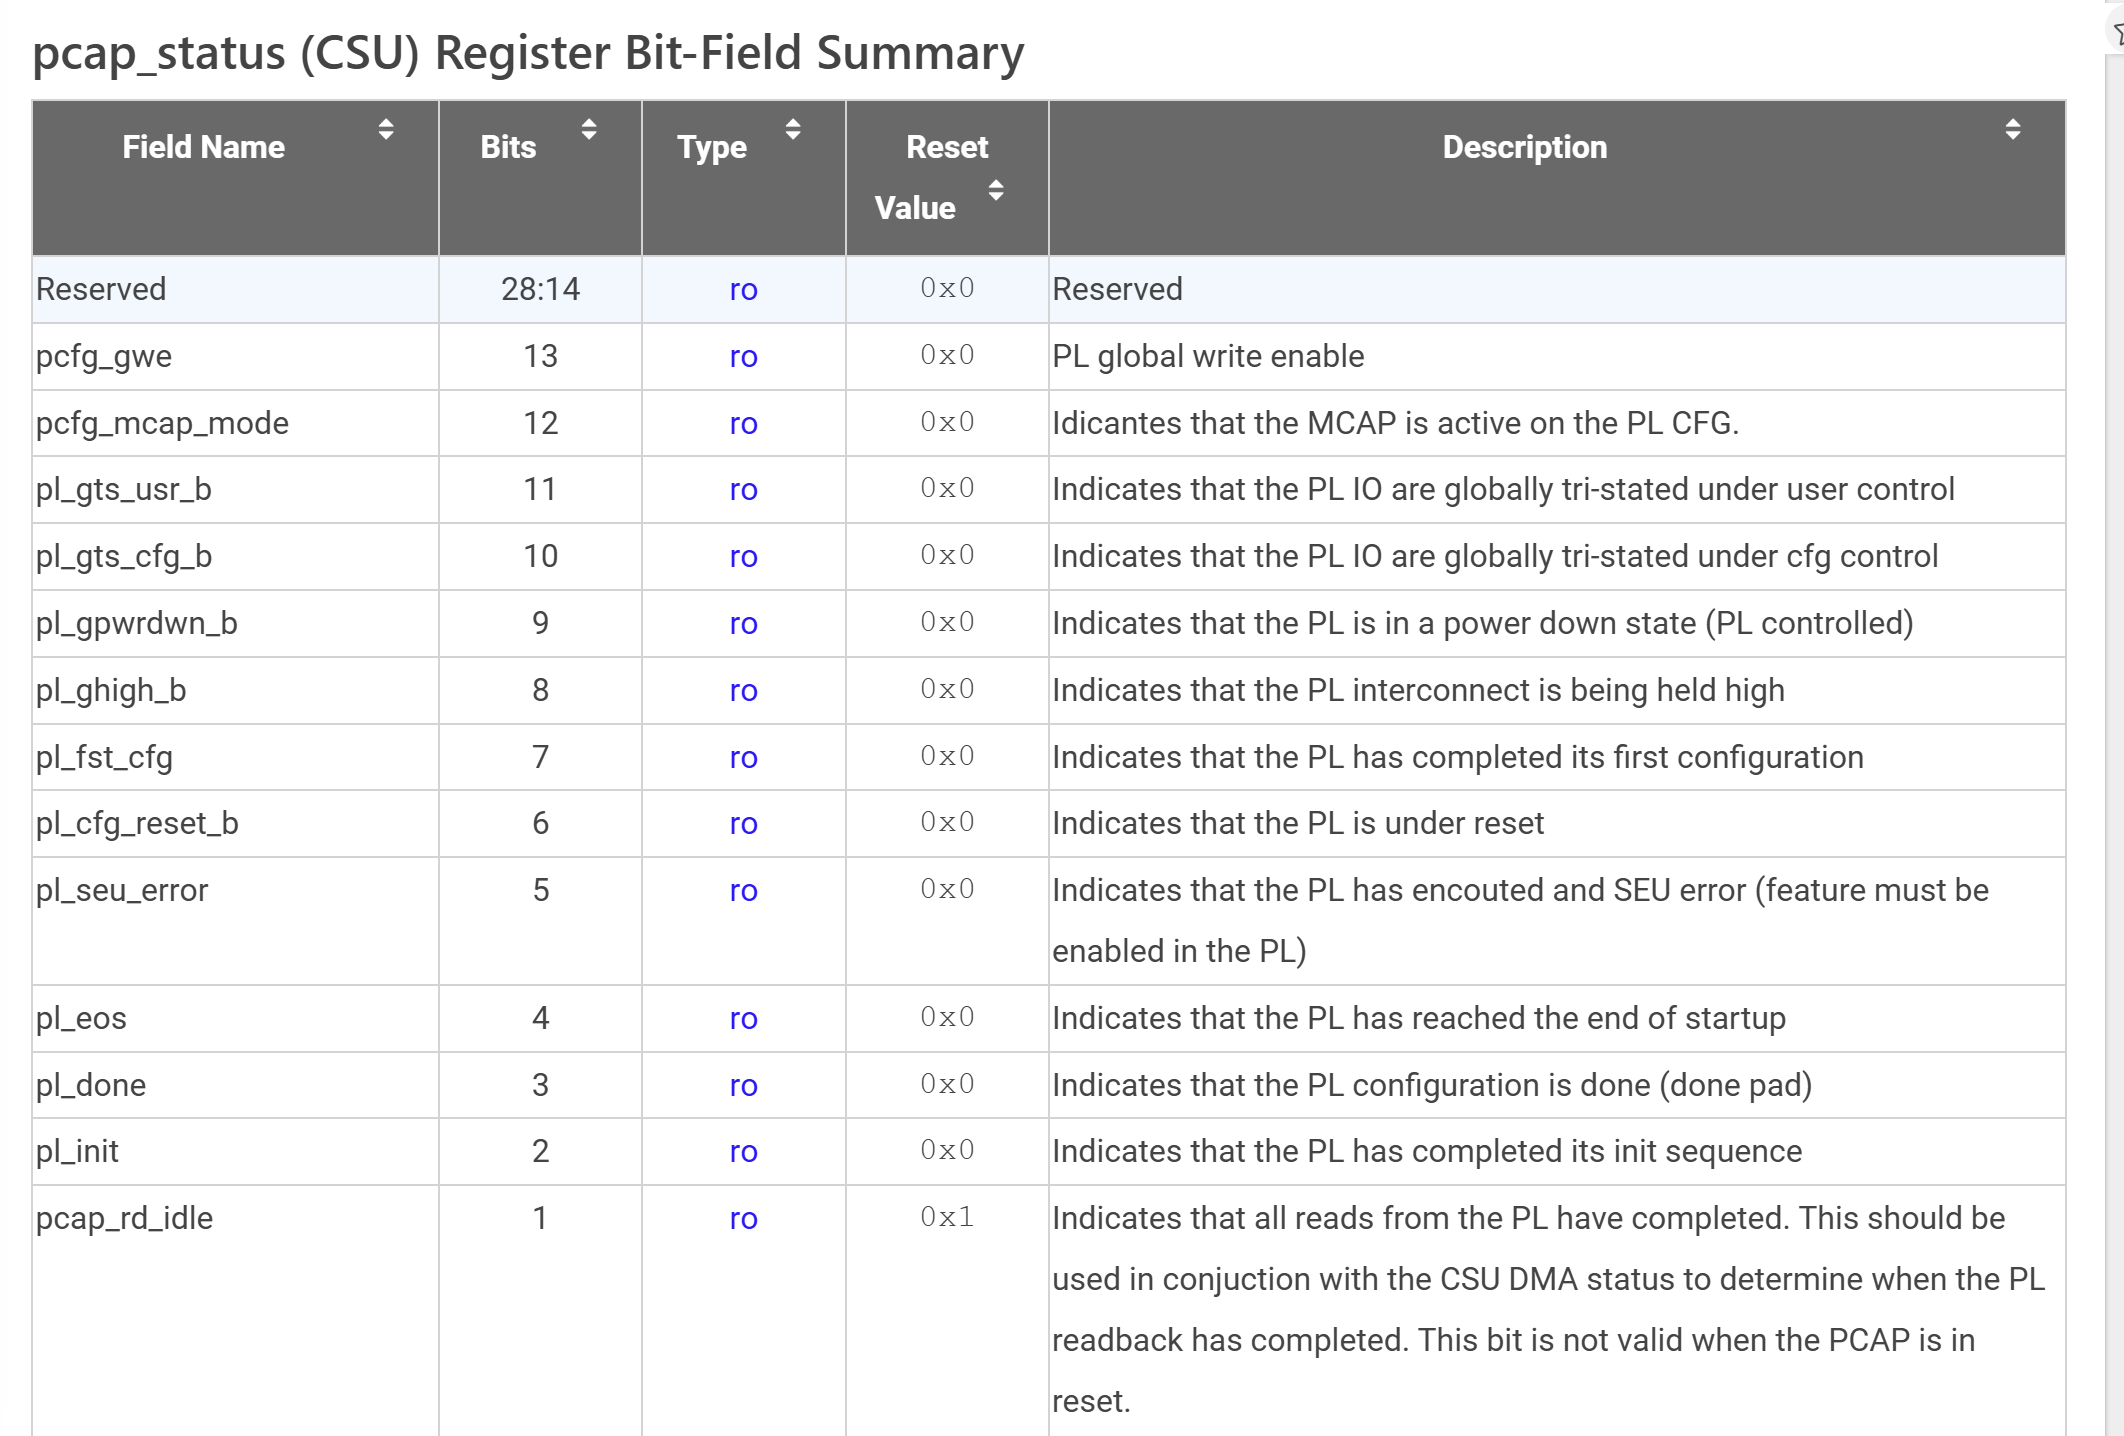Click the Bits column header to sort
The width and height of the screenshot is (2124, 1436).
pos(508,147)
